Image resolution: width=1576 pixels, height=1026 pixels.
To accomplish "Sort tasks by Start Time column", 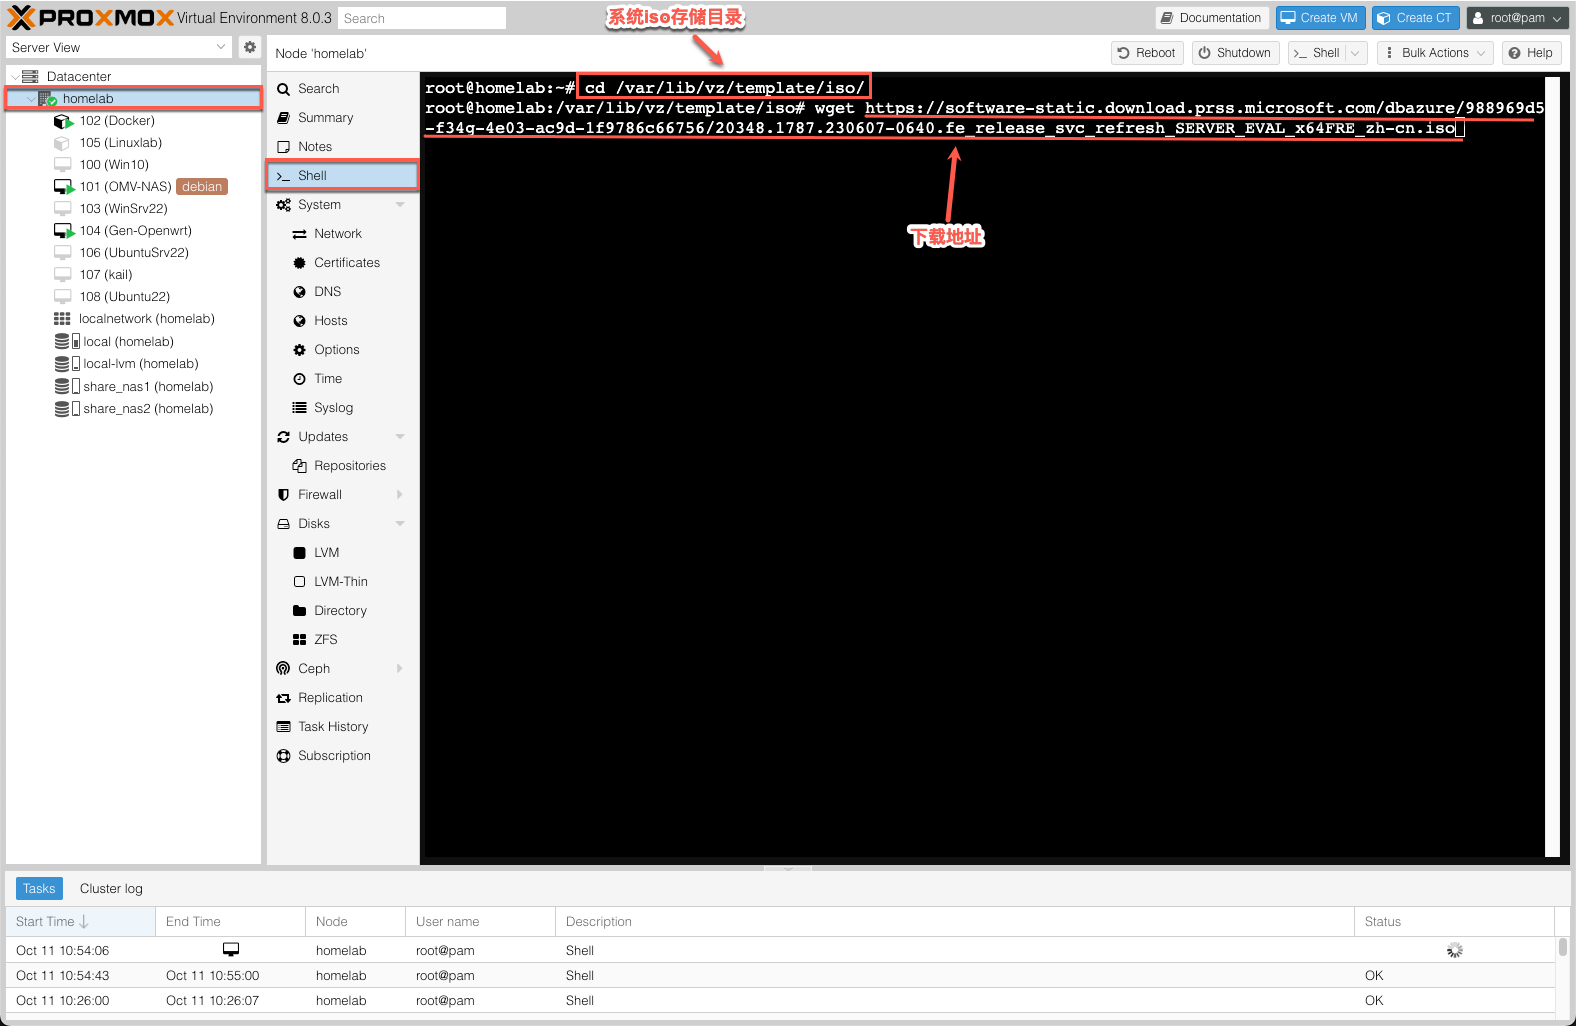I will [80, 922].
